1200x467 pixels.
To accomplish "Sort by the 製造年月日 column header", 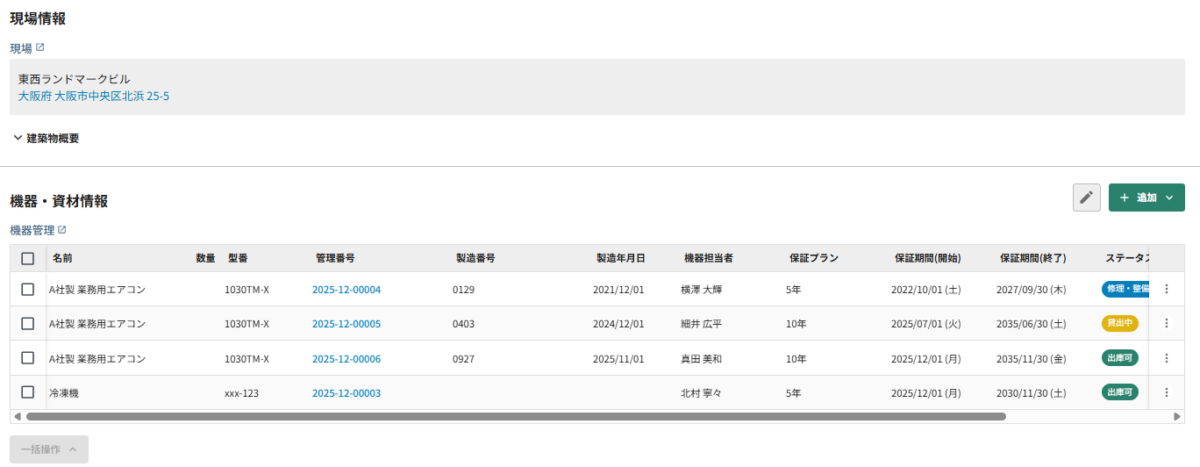I will point(620,258).
